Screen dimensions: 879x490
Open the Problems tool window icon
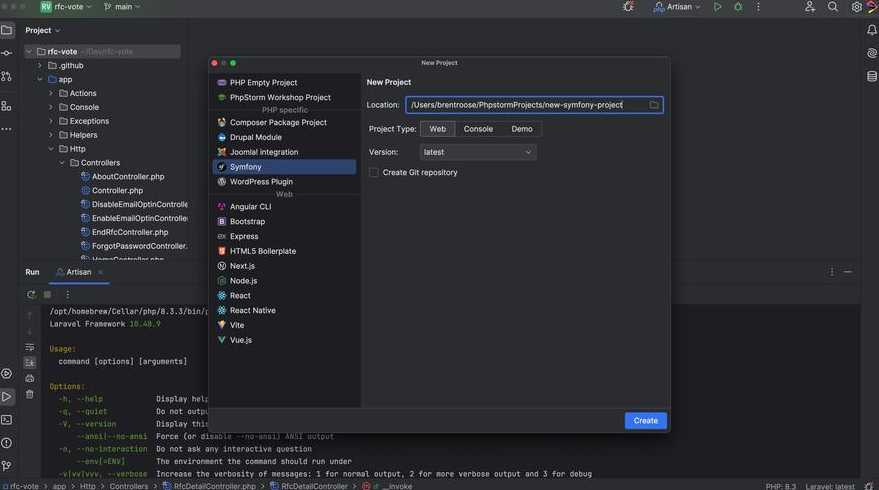(x=7, y=443)
